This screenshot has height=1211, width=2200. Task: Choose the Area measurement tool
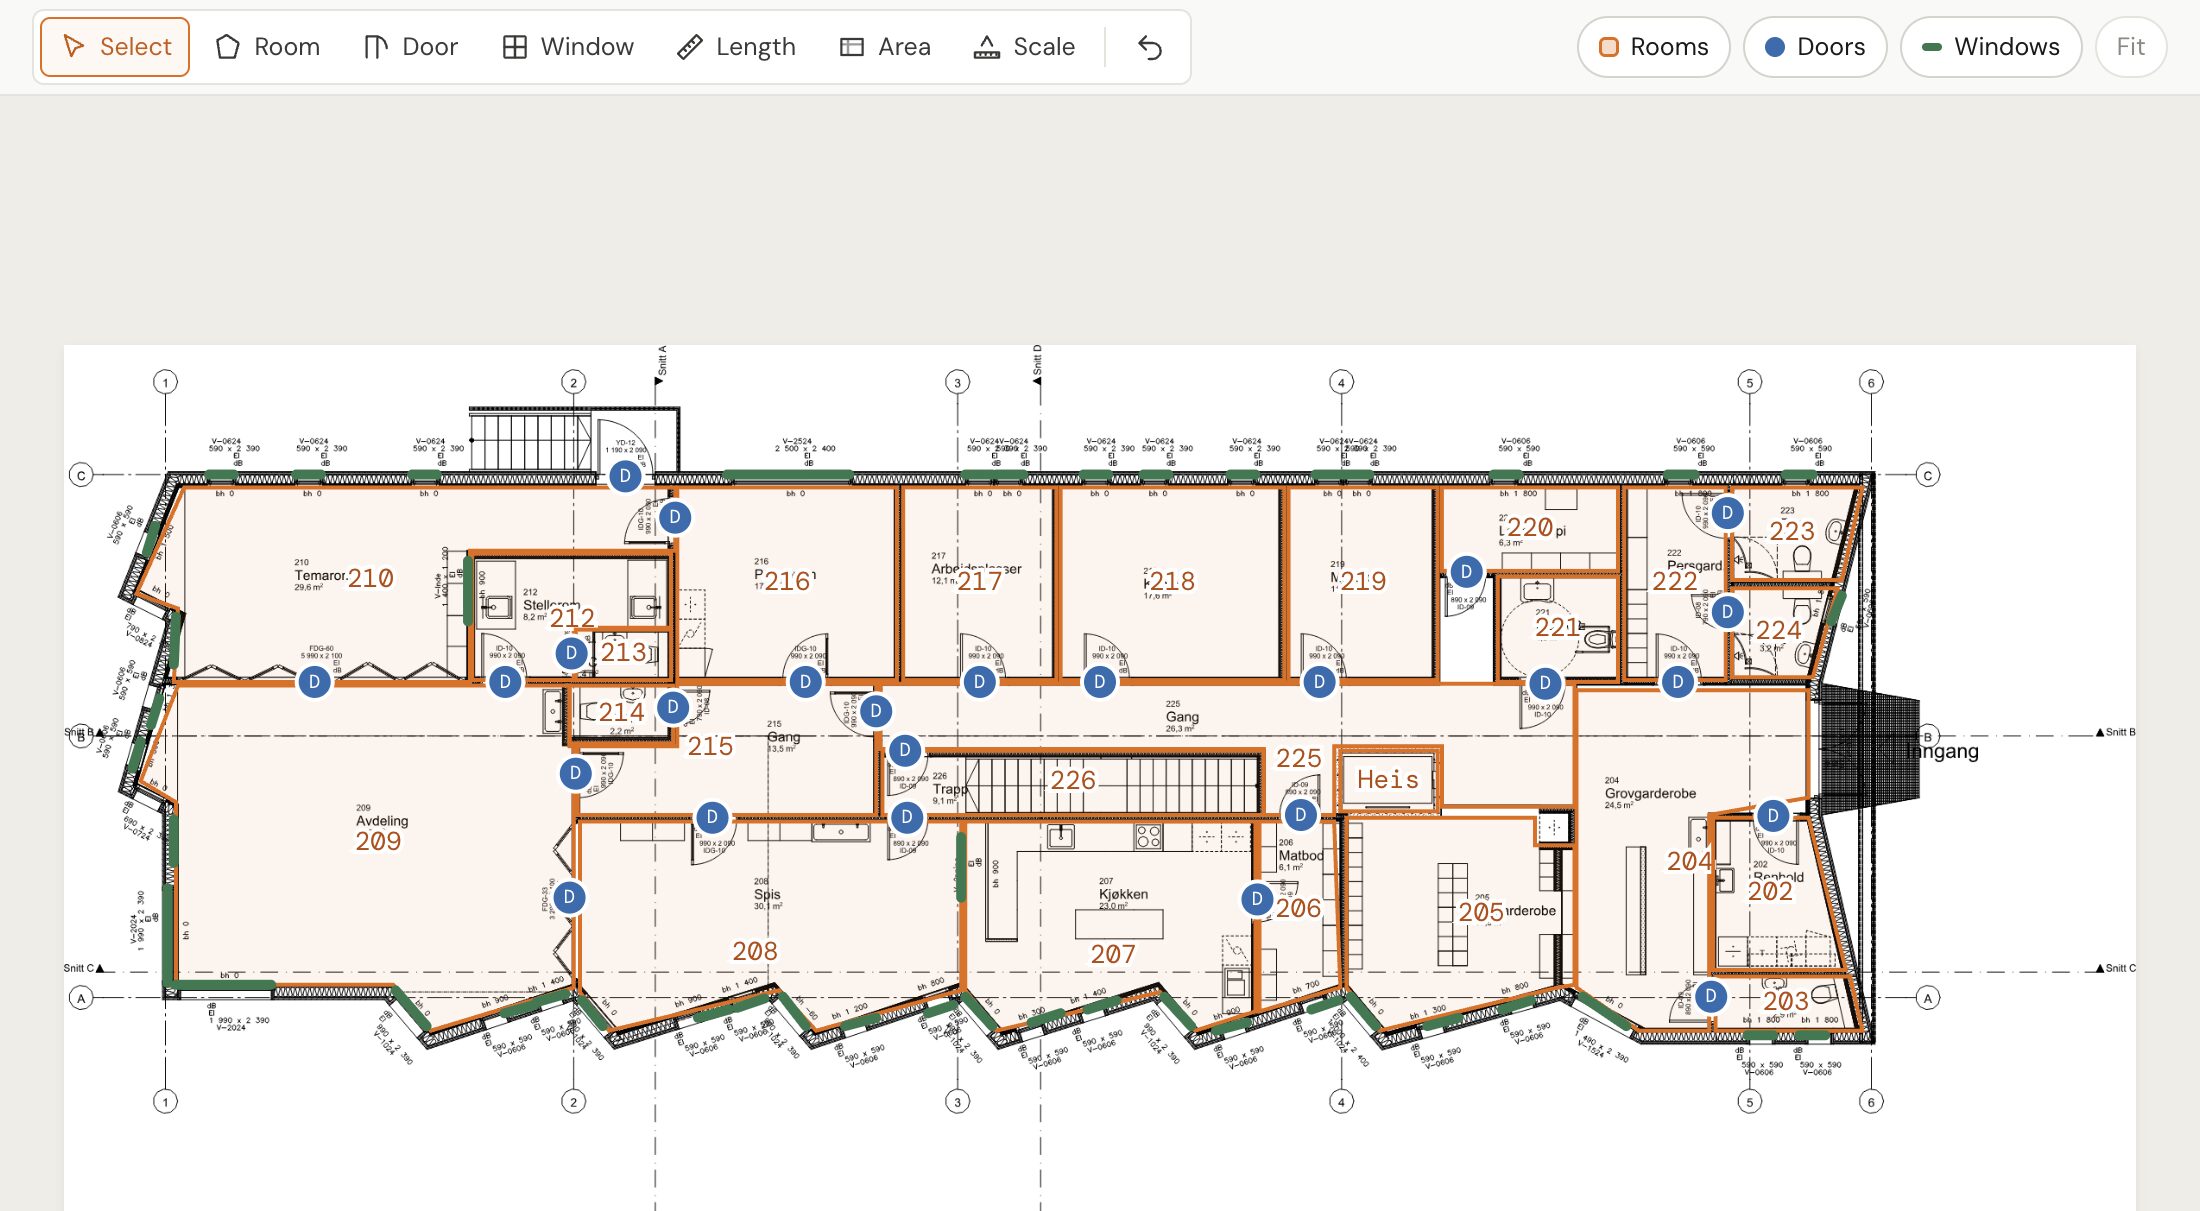(885, 47)
